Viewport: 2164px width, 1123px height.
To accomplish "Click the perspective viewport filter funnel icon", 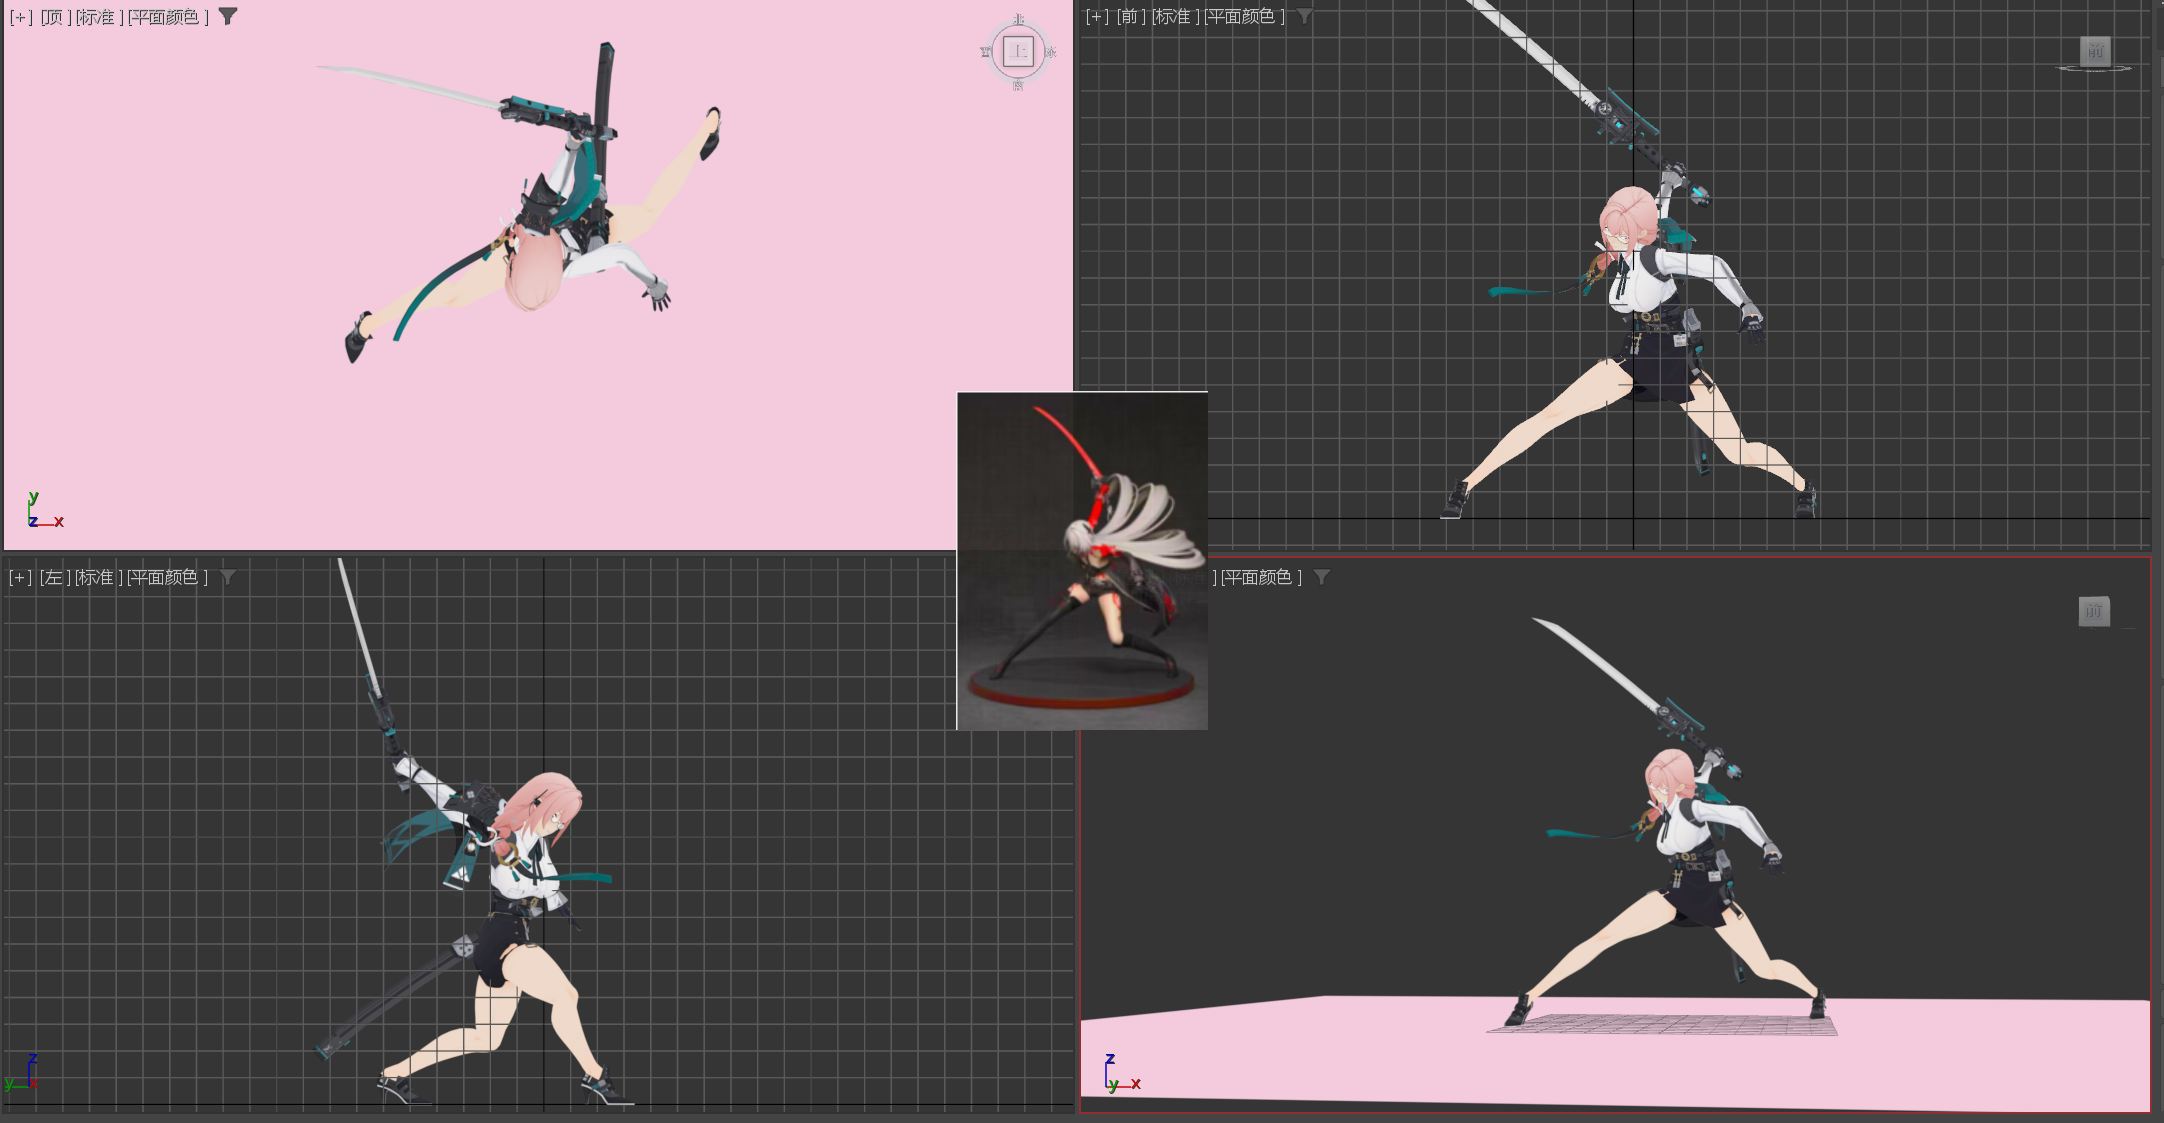I will click(x=1322, y=577).
